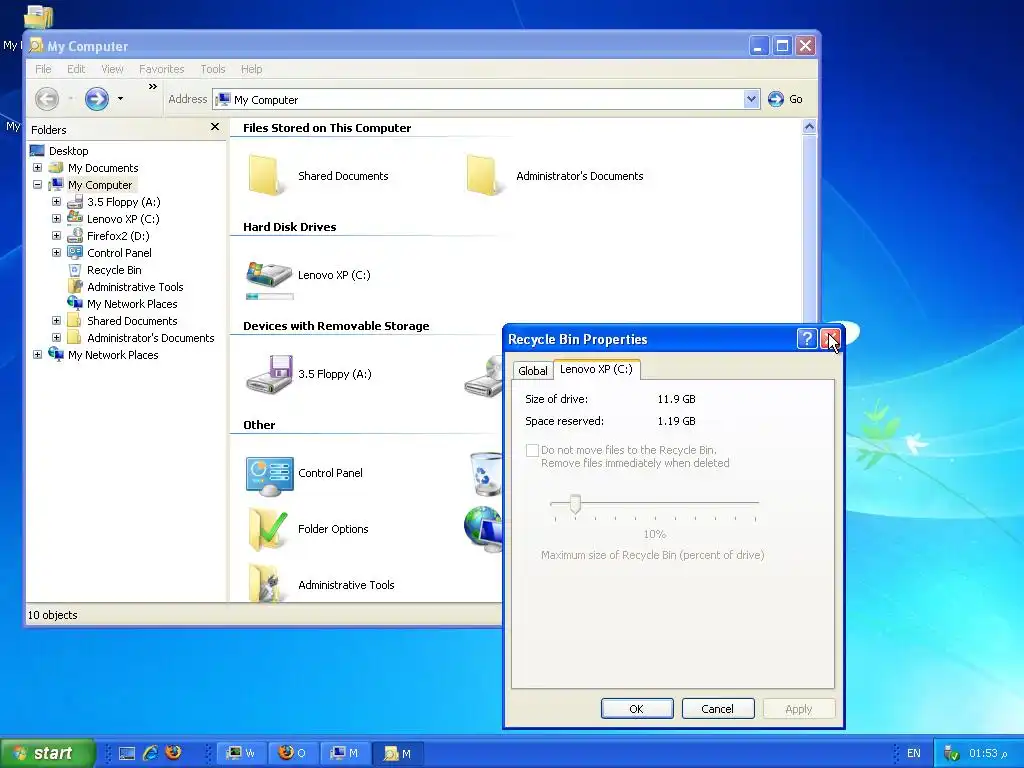Open the Tools menu

213,69
